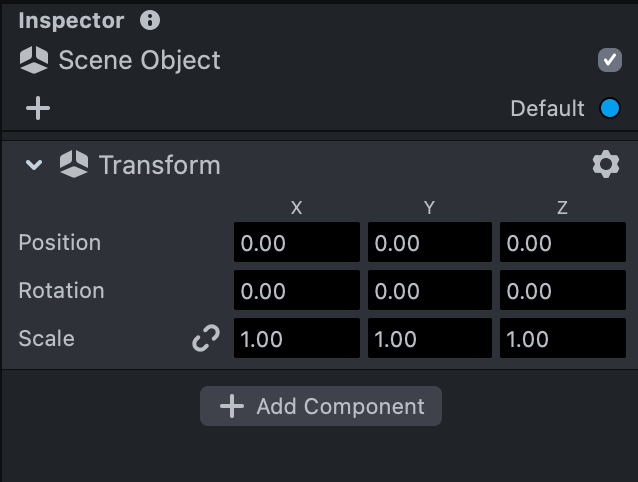
Task: Click the Scale X value field
Action: tap(296, 339)
